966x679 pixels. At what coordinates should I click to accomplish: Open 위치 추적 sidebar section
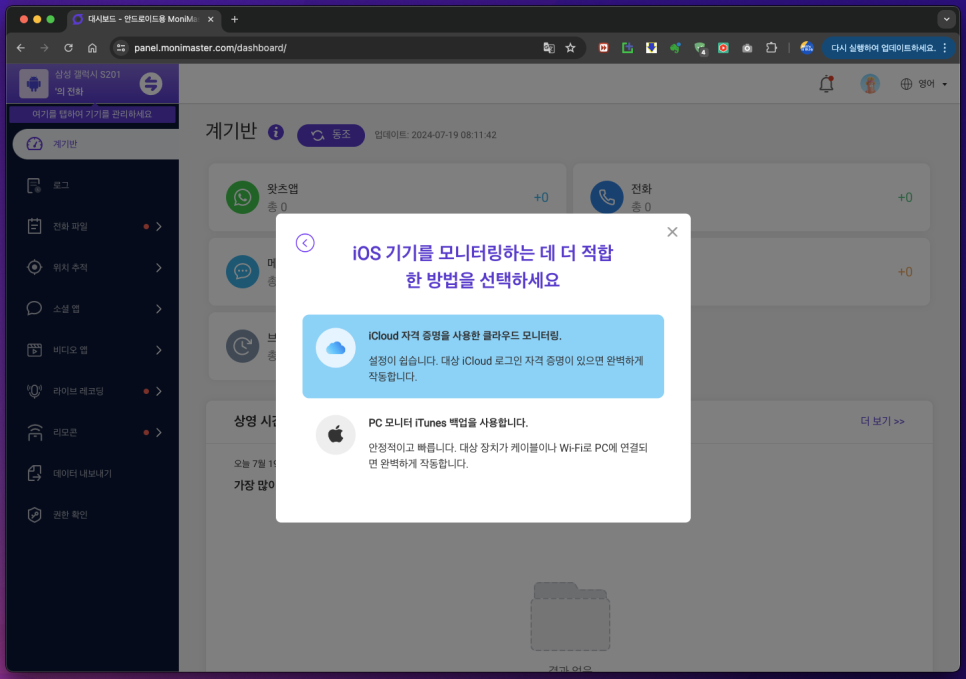tap(92, 267)
